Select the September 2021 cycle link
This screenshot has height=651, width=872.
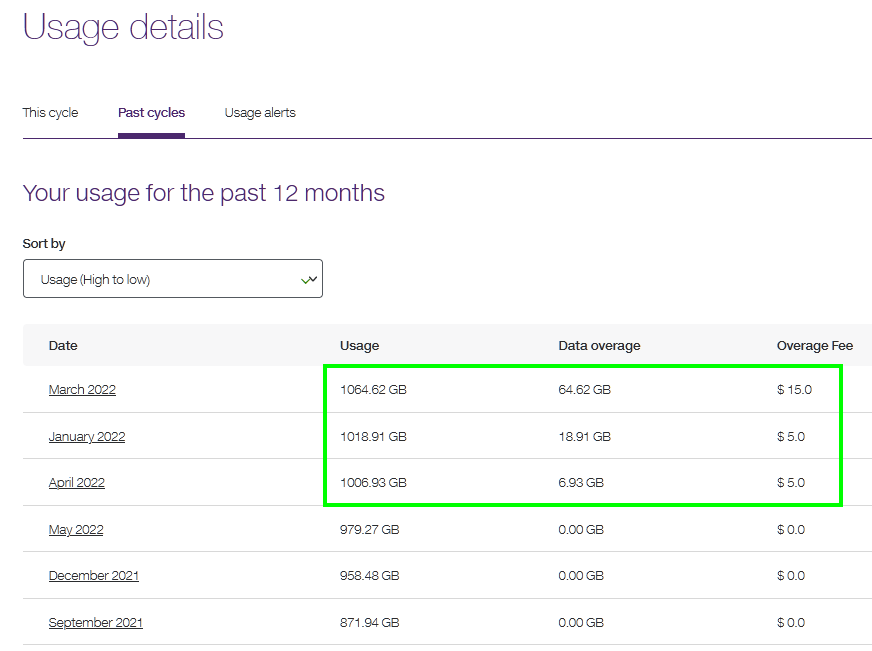pos(96,623)
